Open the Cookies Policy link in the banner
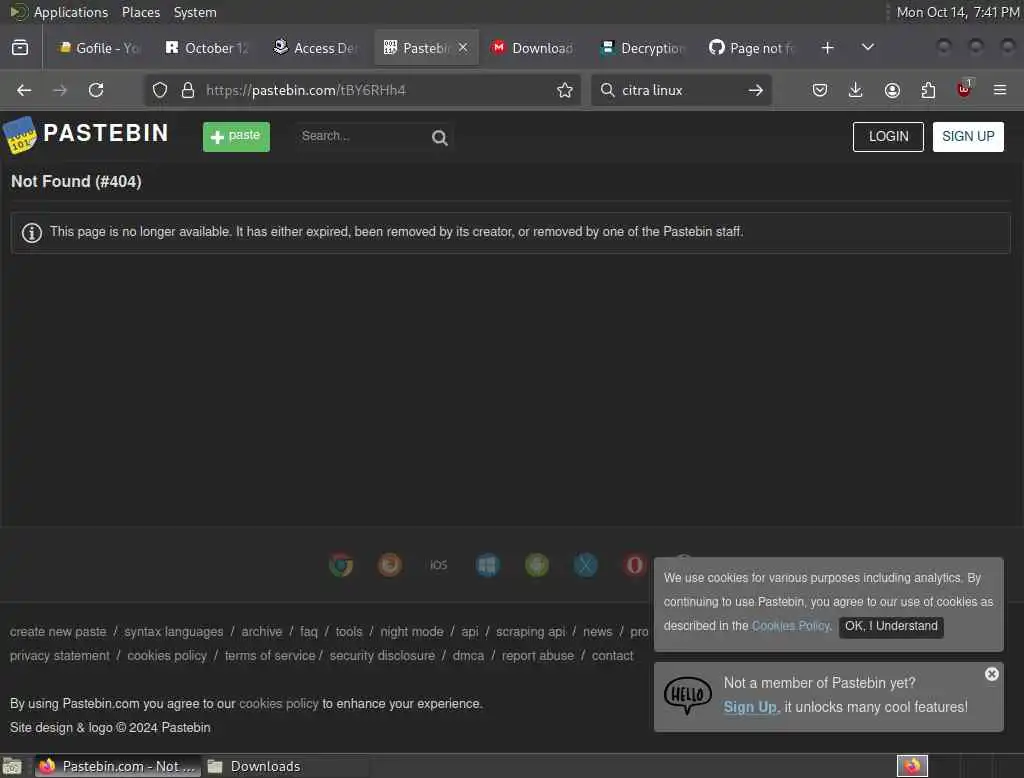The image size is (1024, 778). [791, 626]
